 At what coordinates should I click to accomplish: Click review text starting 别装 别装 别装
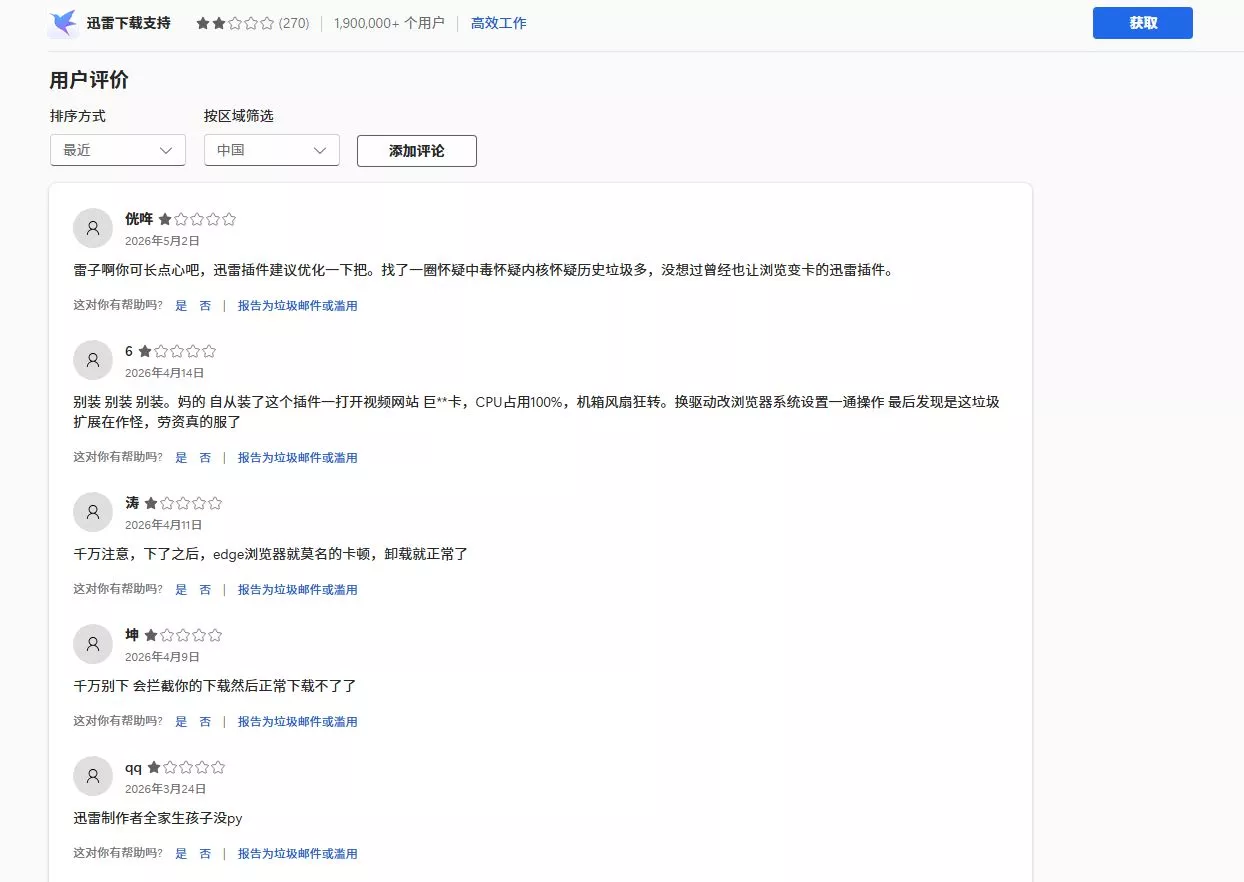[536, 412]
